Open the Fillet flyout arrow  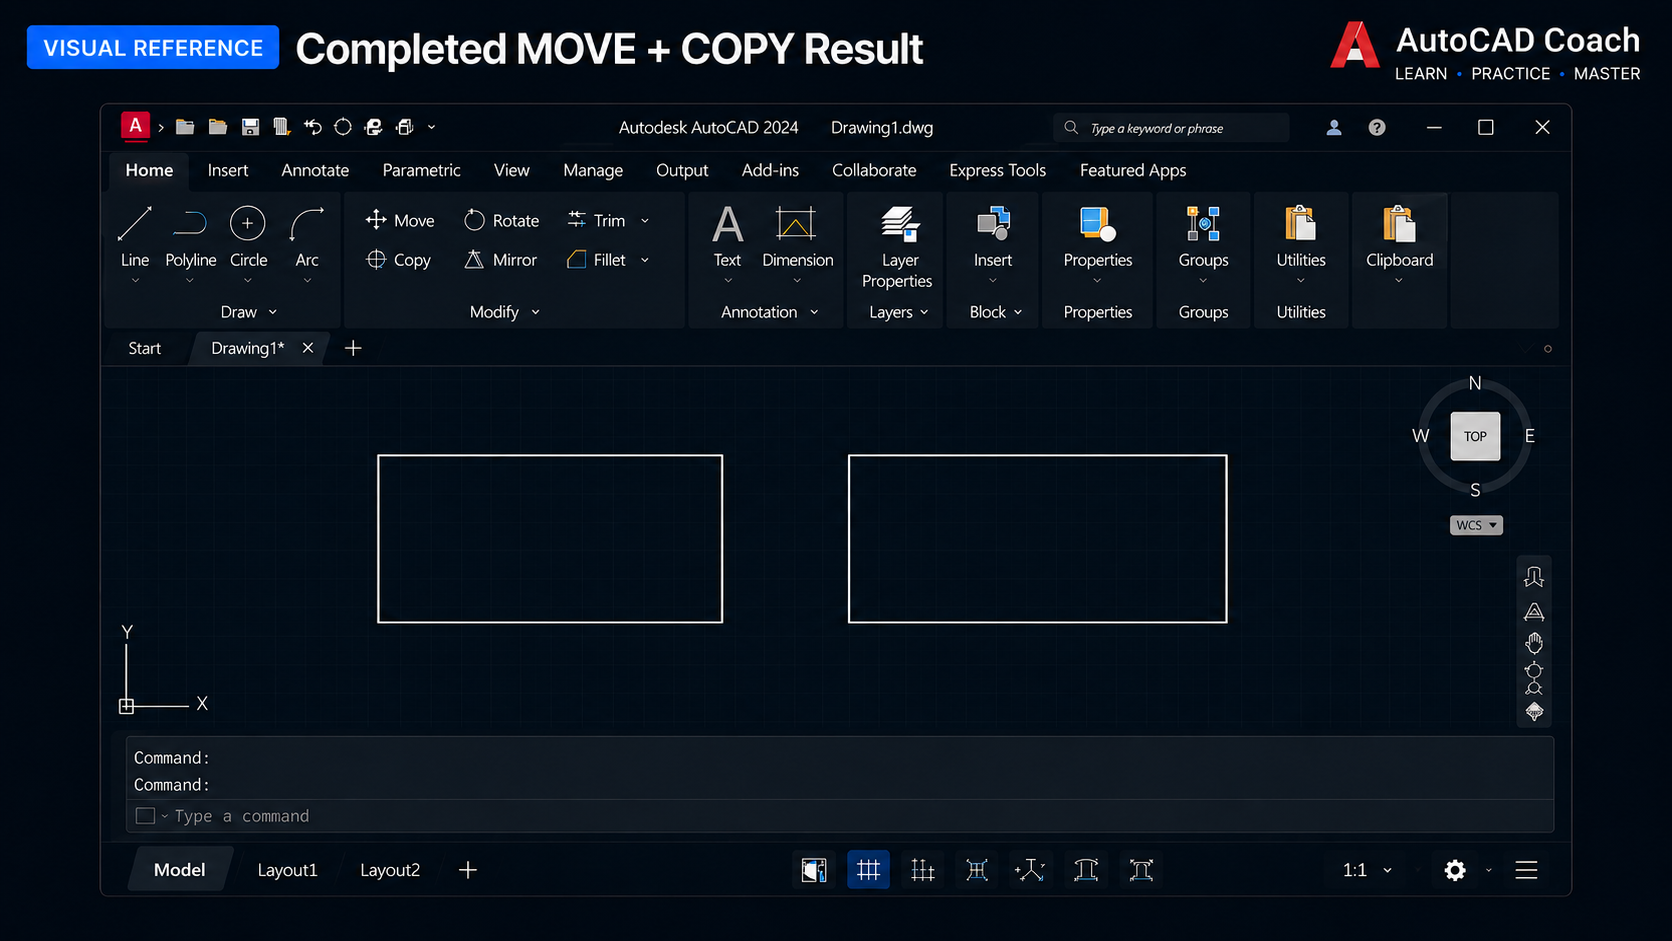(645, 260)
